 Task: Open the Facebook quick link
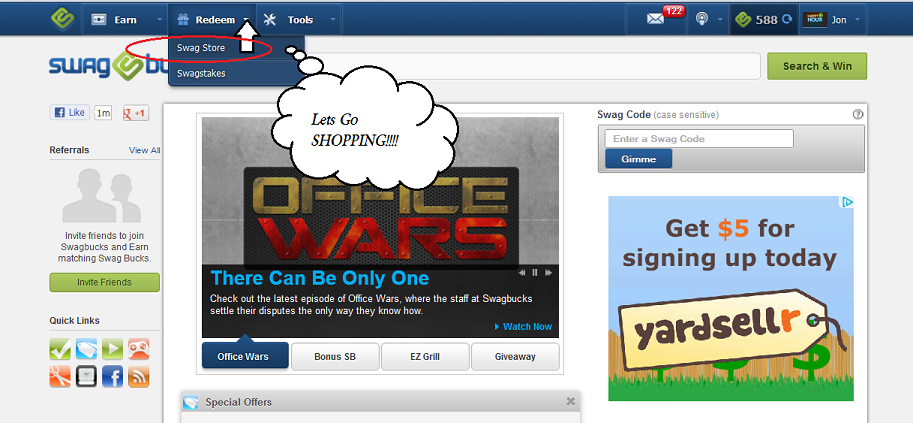(112, 376)
